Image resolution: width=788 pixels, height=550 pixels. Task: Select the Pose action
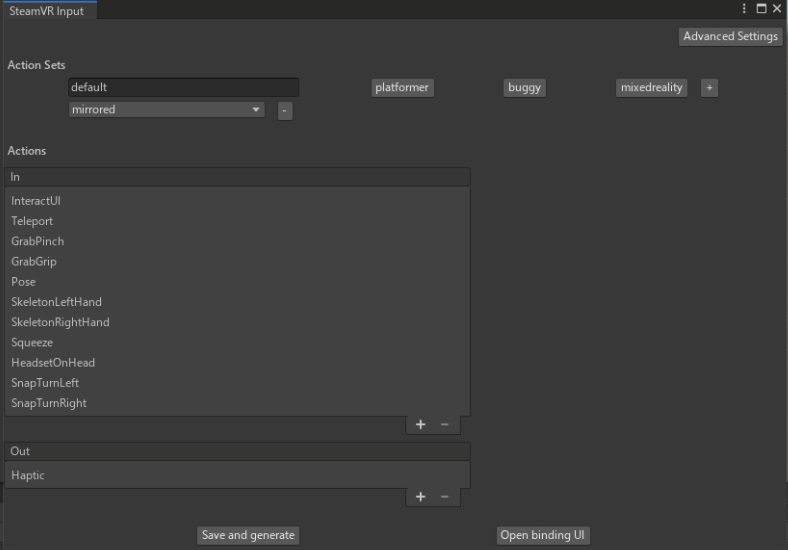[237, 282]
